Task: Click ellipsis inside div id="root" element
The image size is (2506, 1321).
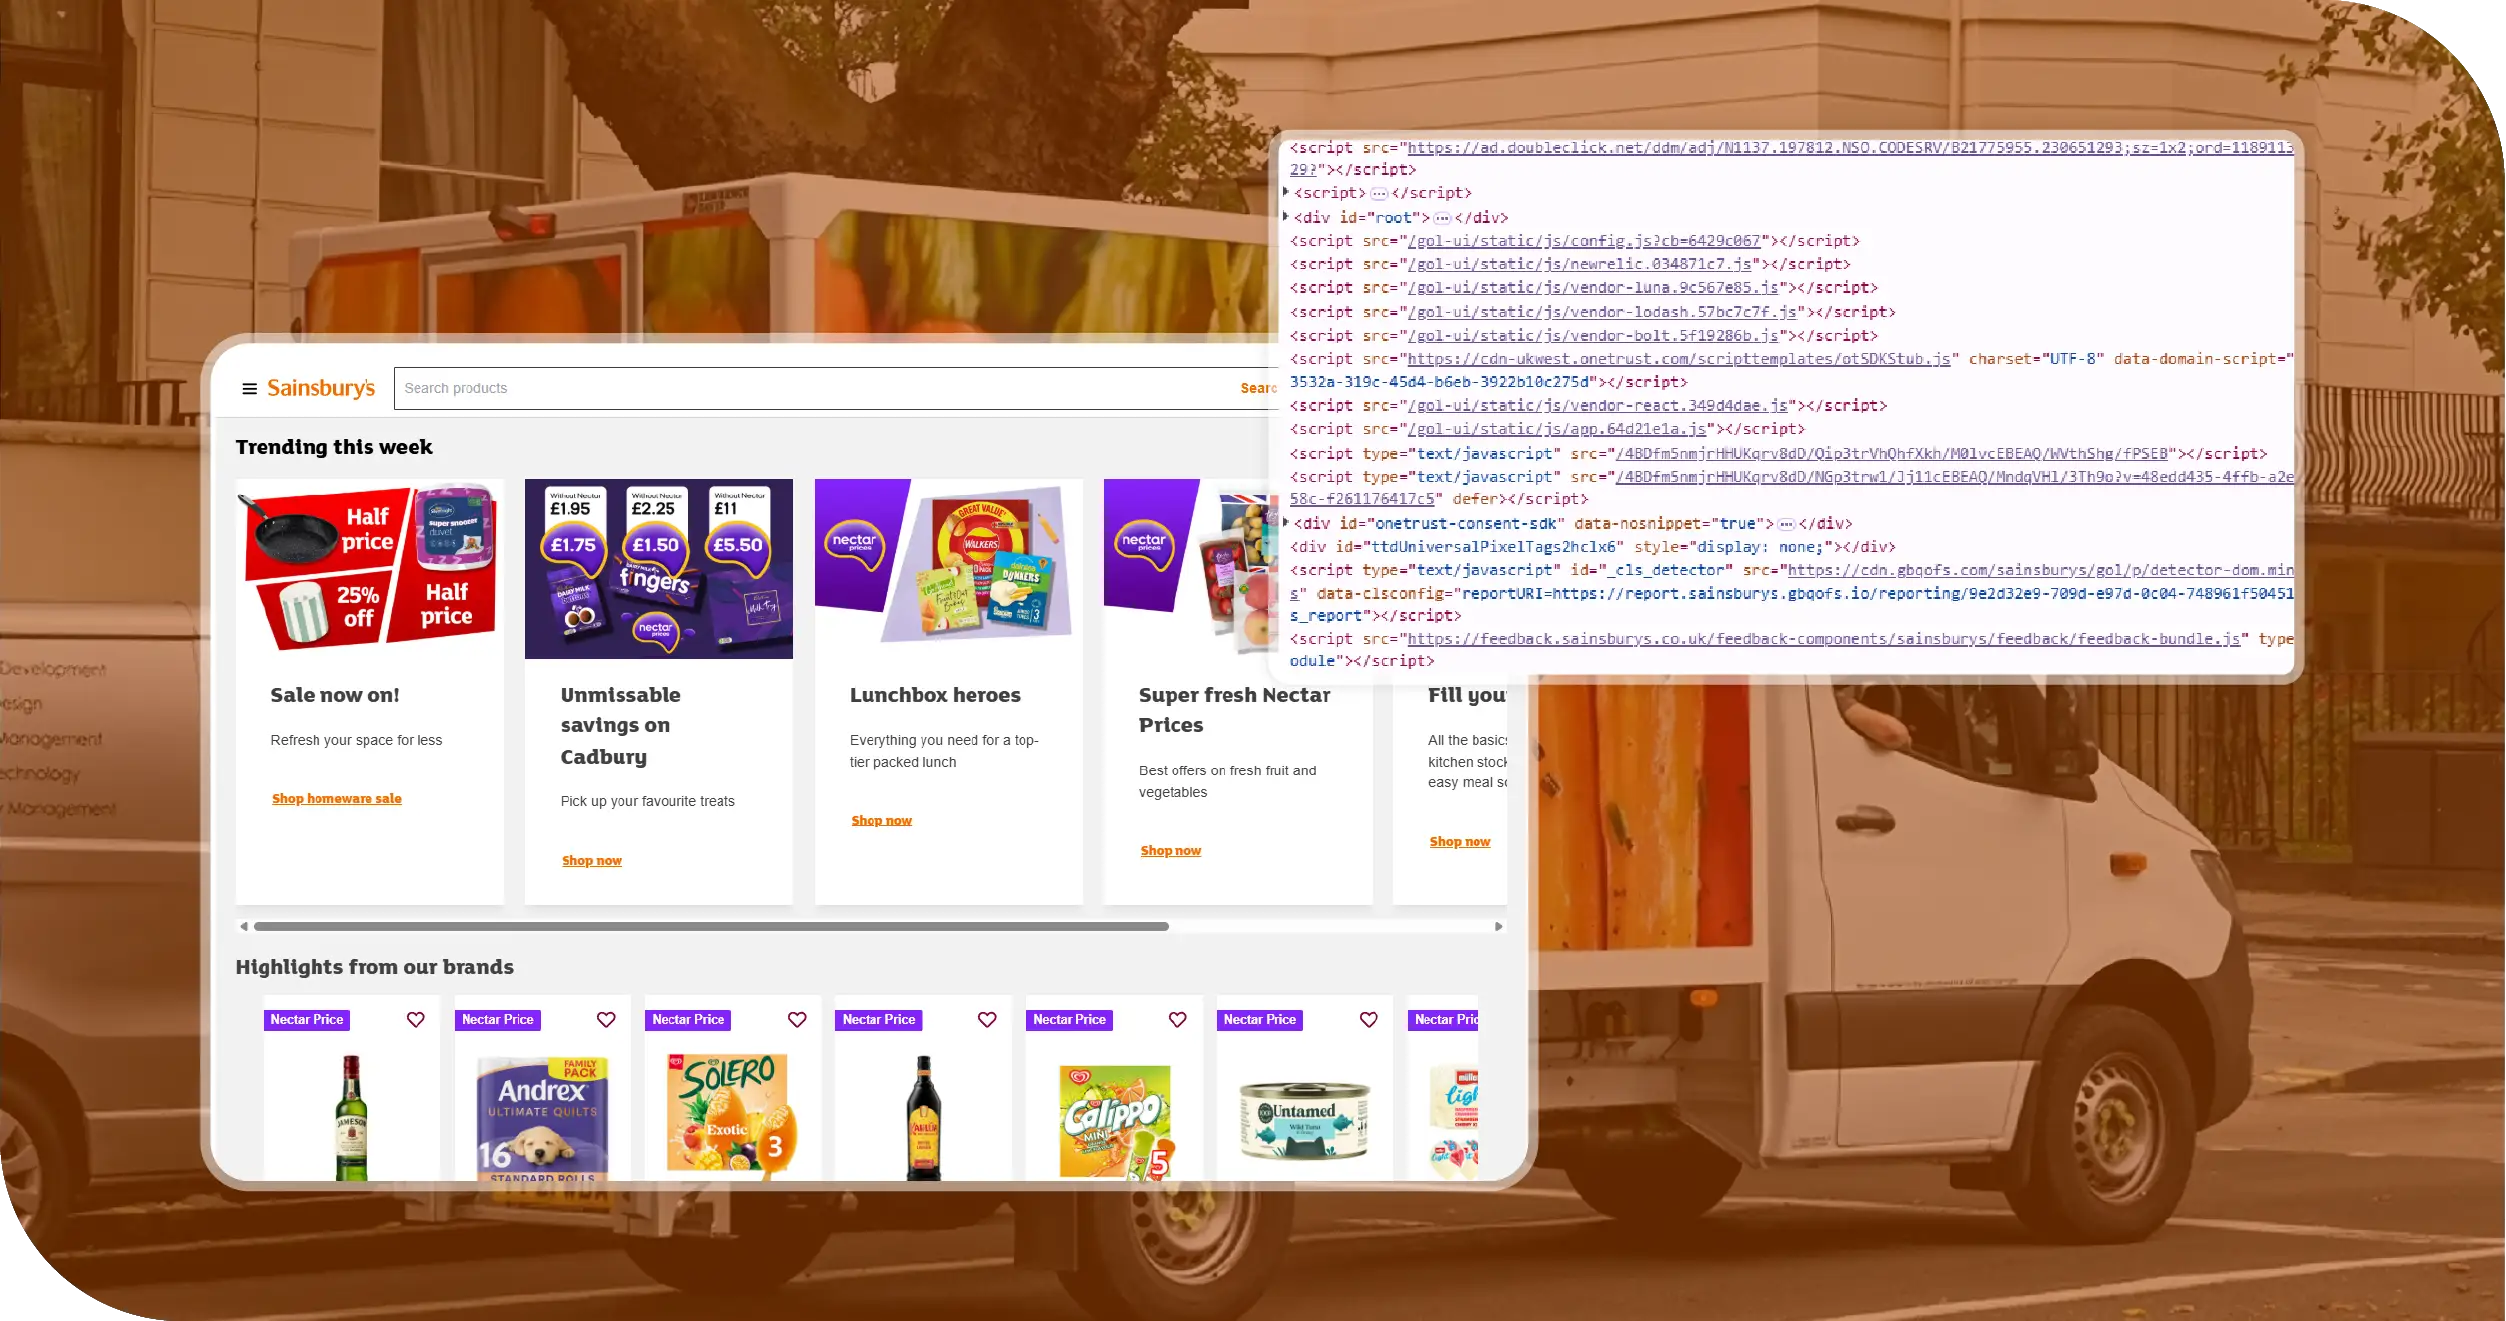Action: [x=1442, y=218]
